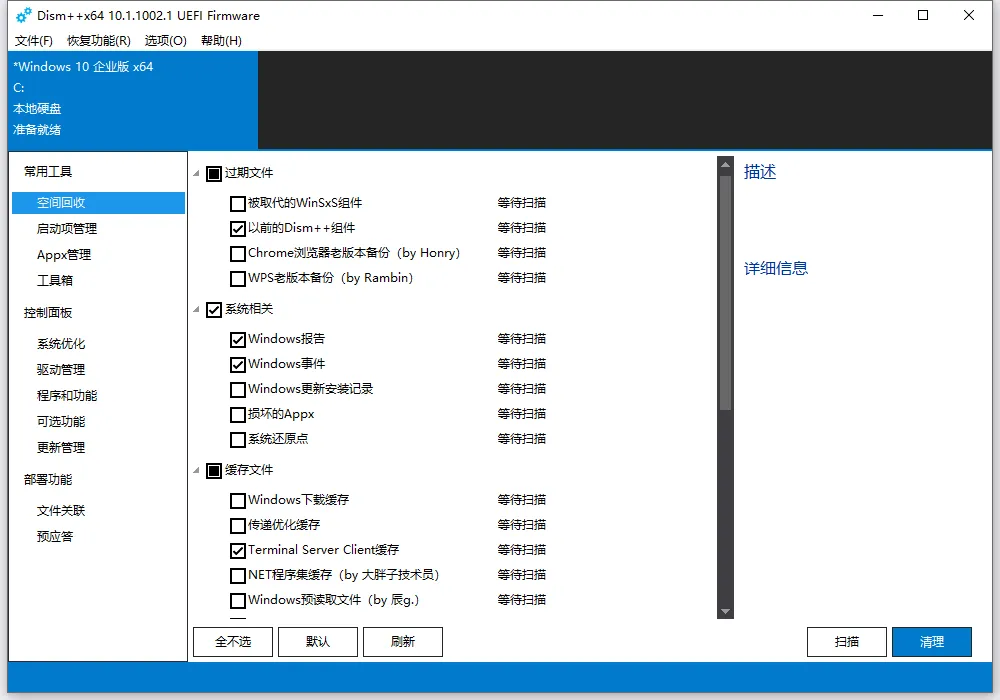Select the Windows 10 企业版 x64 system tile
This screenshot has width=1000, height=700.
click(133, 99)
